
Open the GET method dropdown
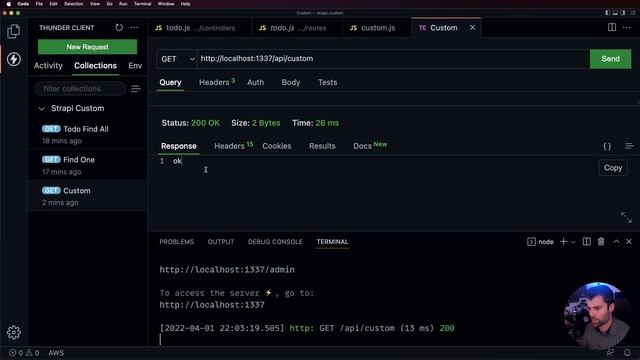tap(177, 59)
